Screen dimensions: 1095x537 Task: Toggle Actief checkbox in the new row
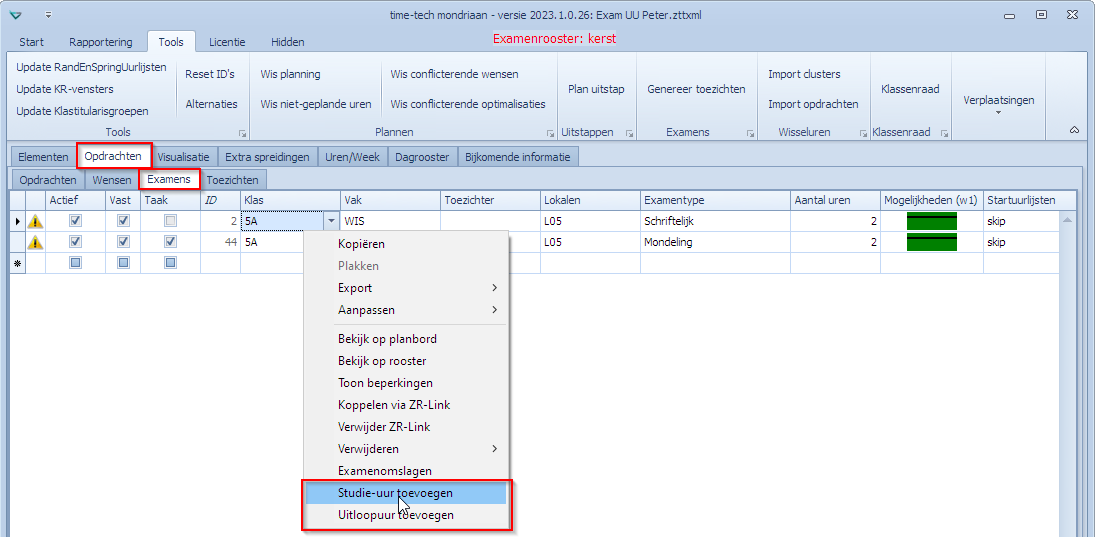(x=75, y=263)
